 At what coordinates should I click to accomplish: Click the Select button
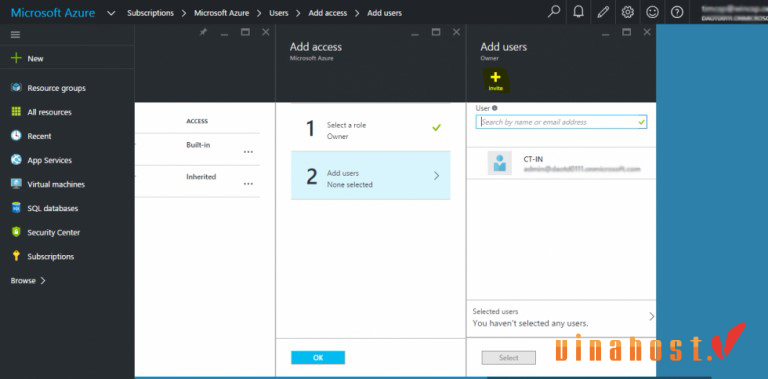(508, 357)
